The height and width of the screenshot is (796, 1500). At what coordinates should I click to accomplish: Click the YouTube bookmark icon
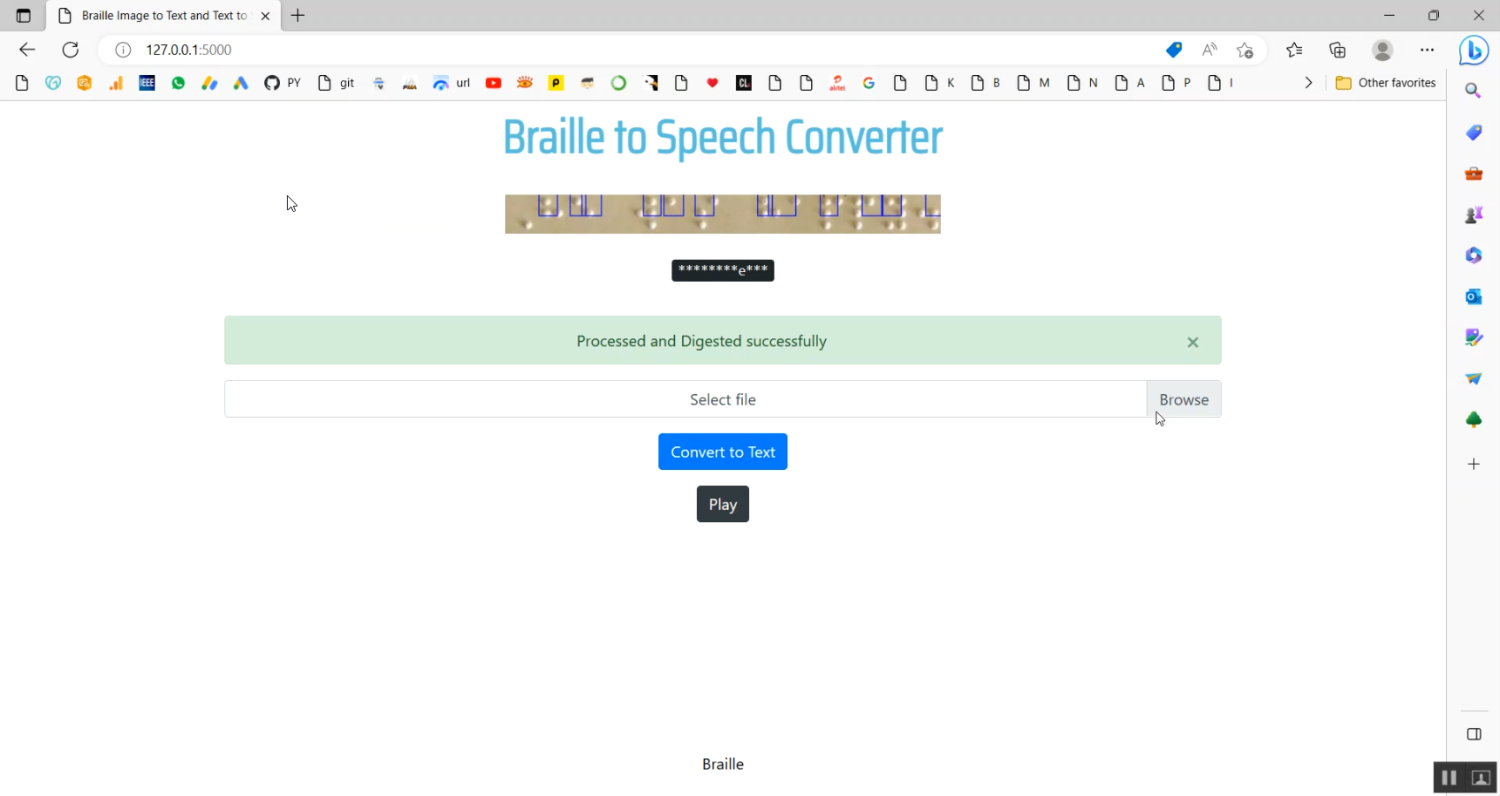coord(493,83)
